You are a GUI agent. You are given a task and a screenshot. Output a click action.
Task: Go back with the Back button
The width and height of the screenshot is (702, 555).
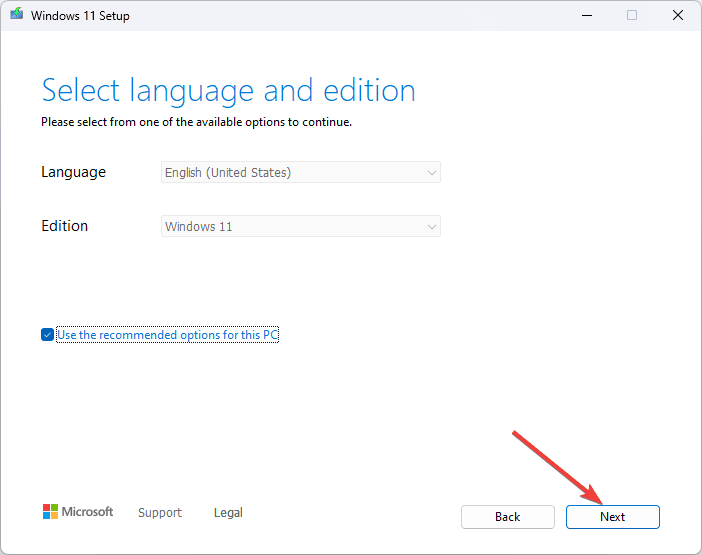[x=508, y=517]
